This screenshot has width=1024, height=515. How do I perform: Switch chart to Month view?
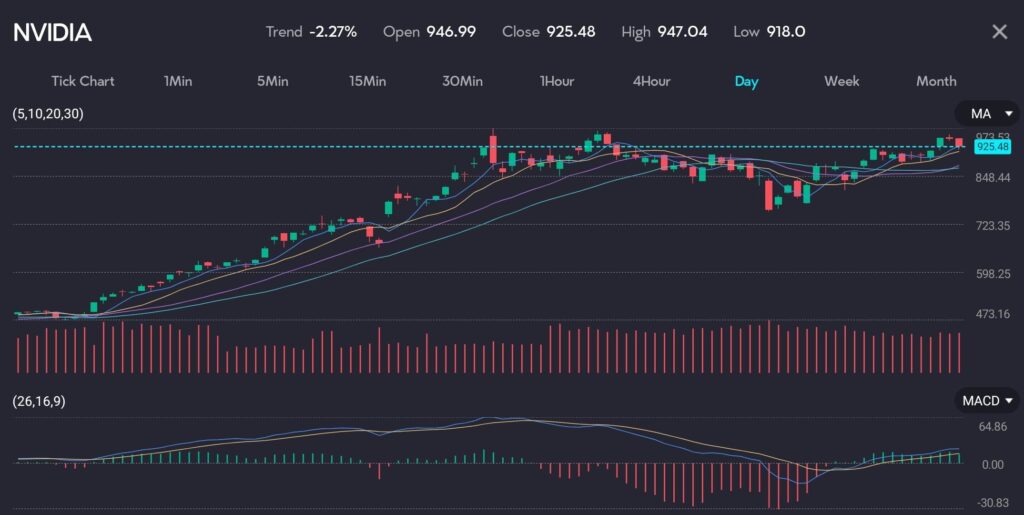936,81
